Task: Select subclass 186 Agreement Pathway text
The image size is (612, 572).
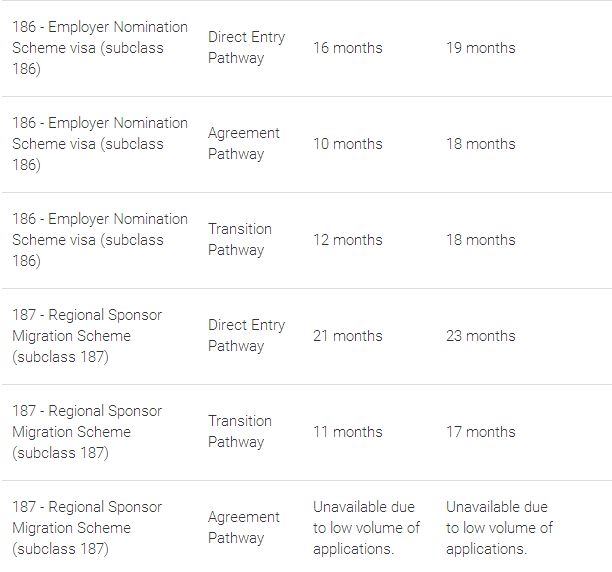Action: (243, 144)
